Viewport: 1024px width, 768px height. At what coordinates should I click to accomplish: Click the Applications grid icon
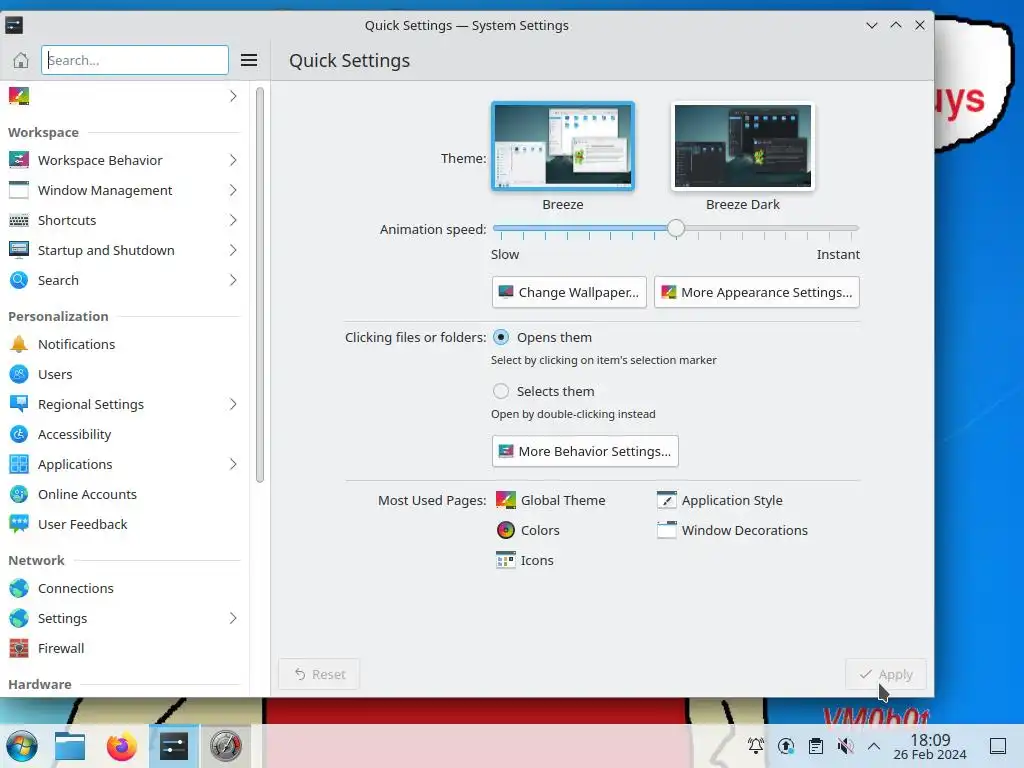pos(19,464)
